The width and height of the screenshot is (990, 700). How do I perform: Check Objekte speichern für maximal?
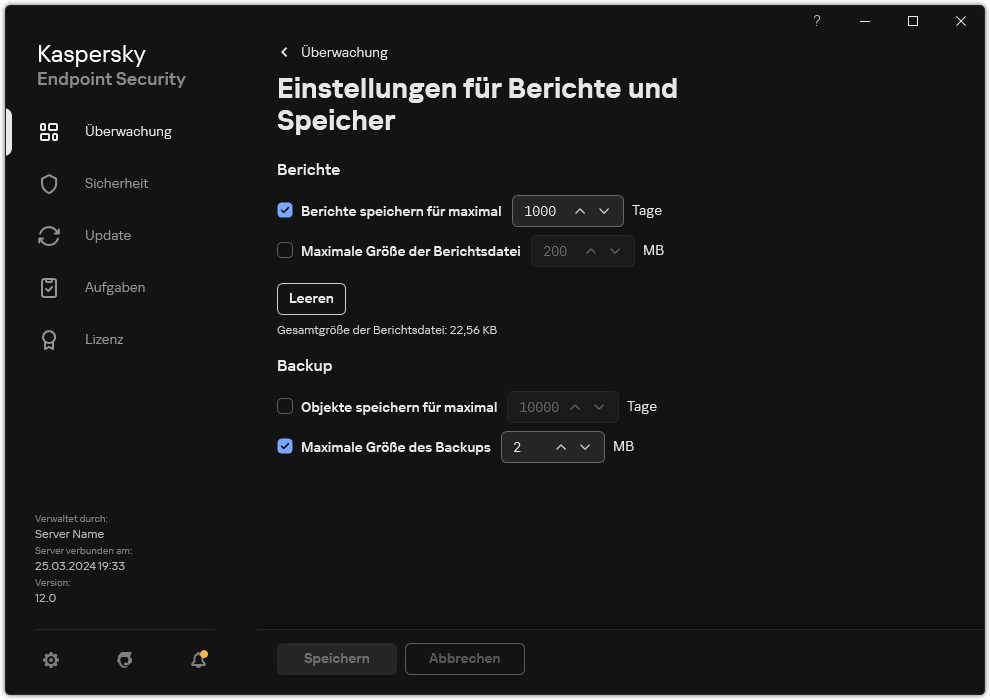(285, 407)
